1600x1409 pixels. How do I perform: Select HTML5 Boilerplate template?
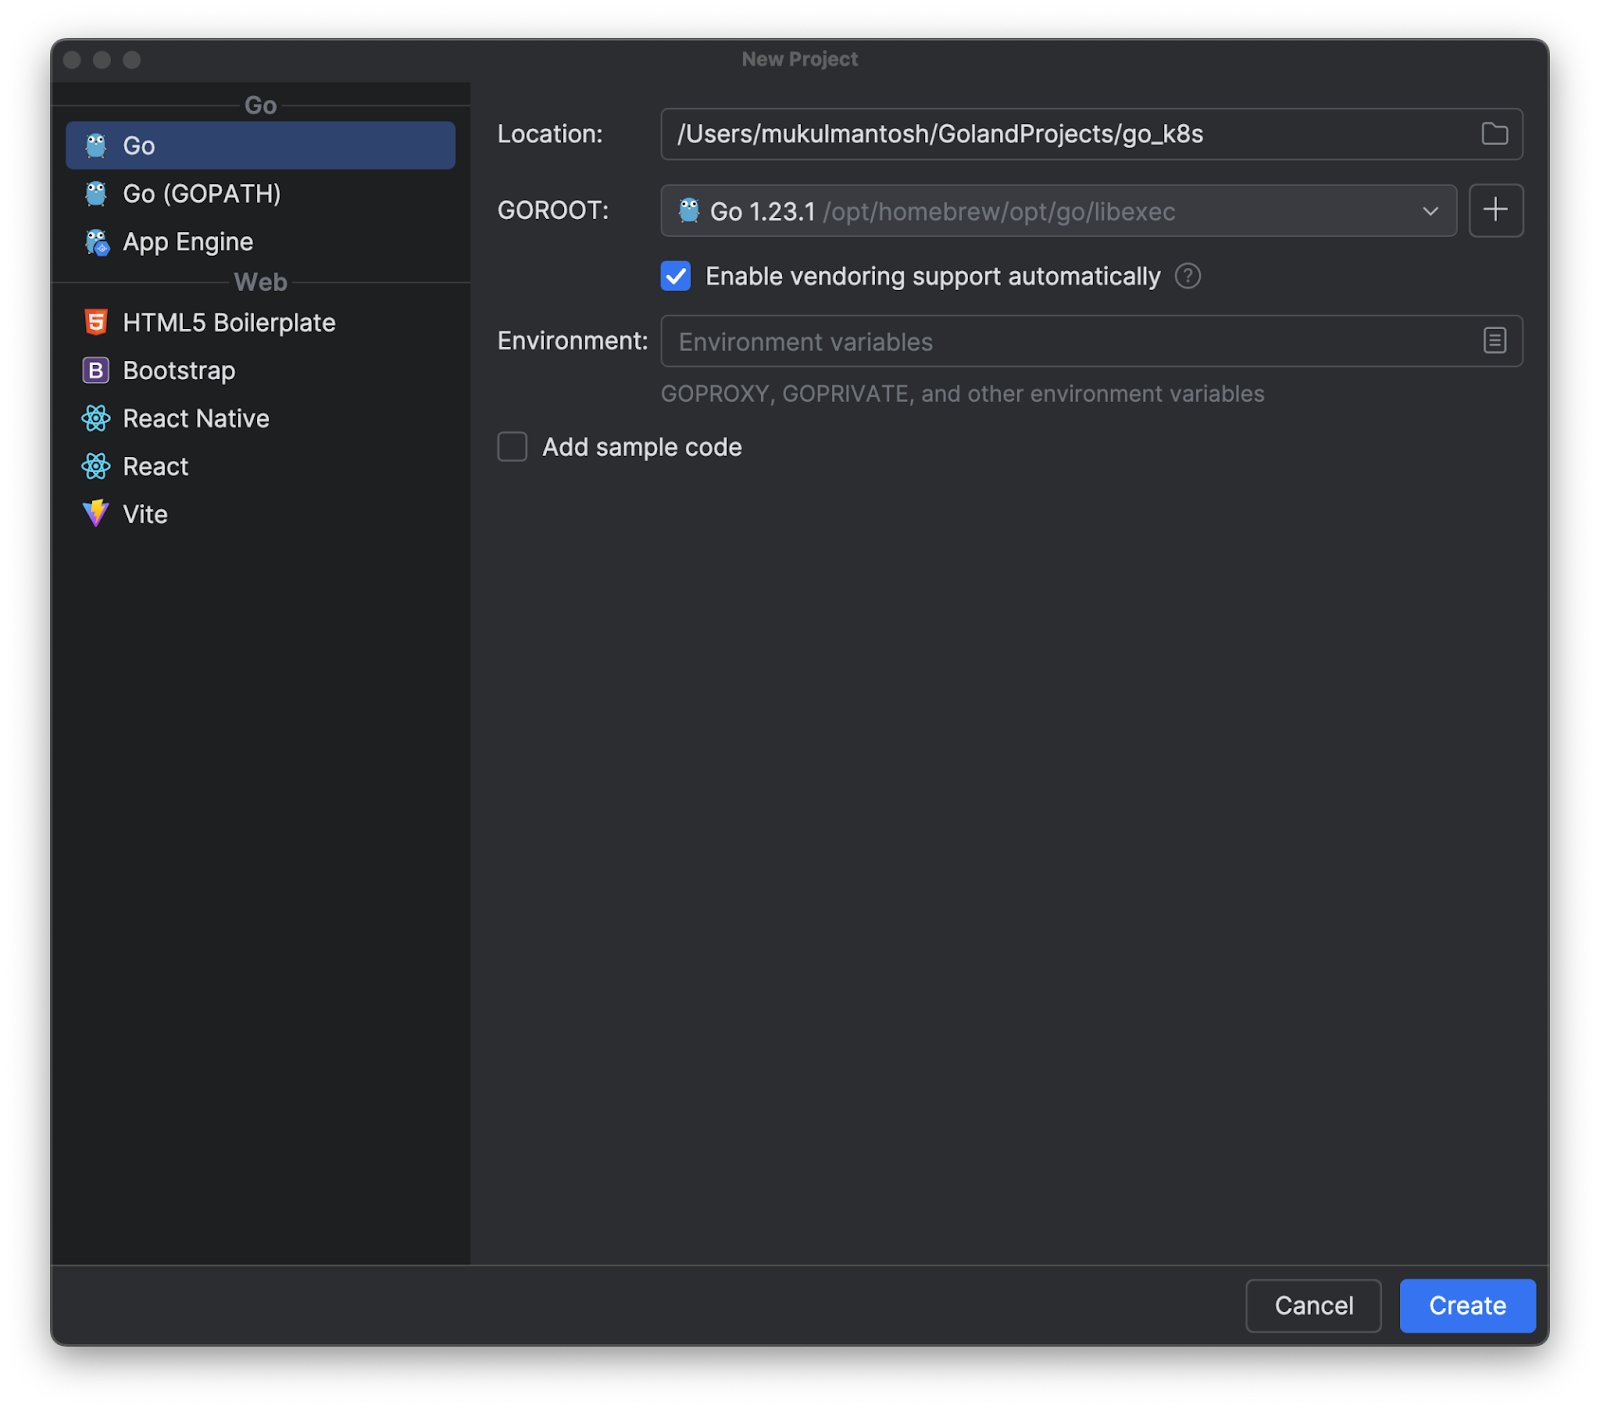click(260, 322)
